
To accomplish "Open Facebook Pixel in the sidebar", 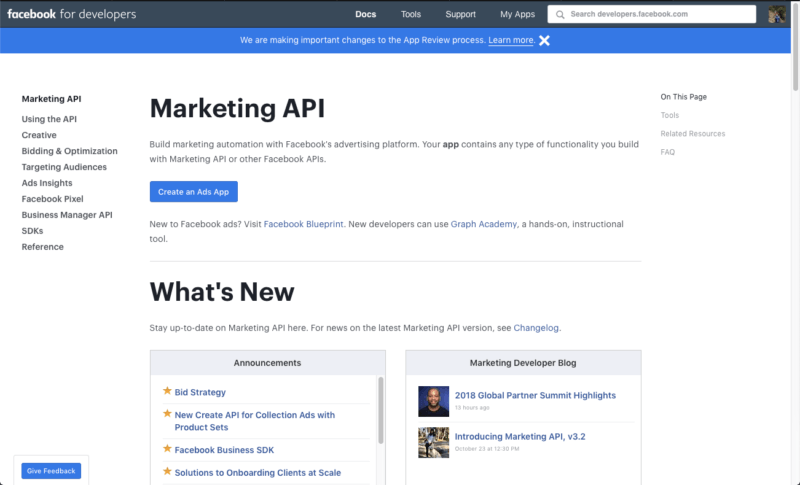I will click(54, 199).
